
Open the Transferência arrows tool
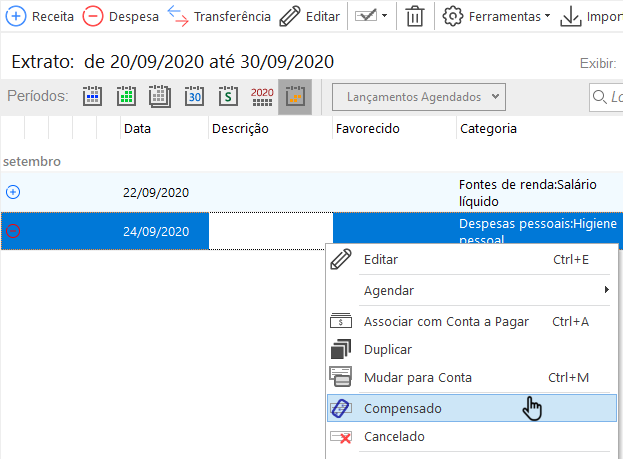[177, 16]
